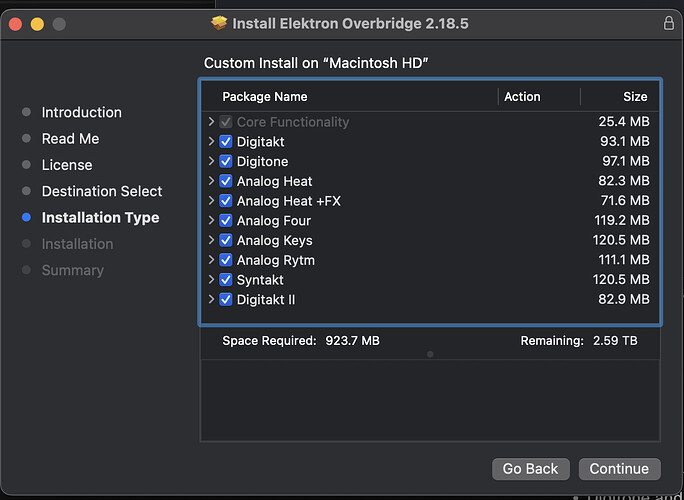Uncheck the Digitakt II checkbox
This screenshot has height=500, width=684.
226,300
